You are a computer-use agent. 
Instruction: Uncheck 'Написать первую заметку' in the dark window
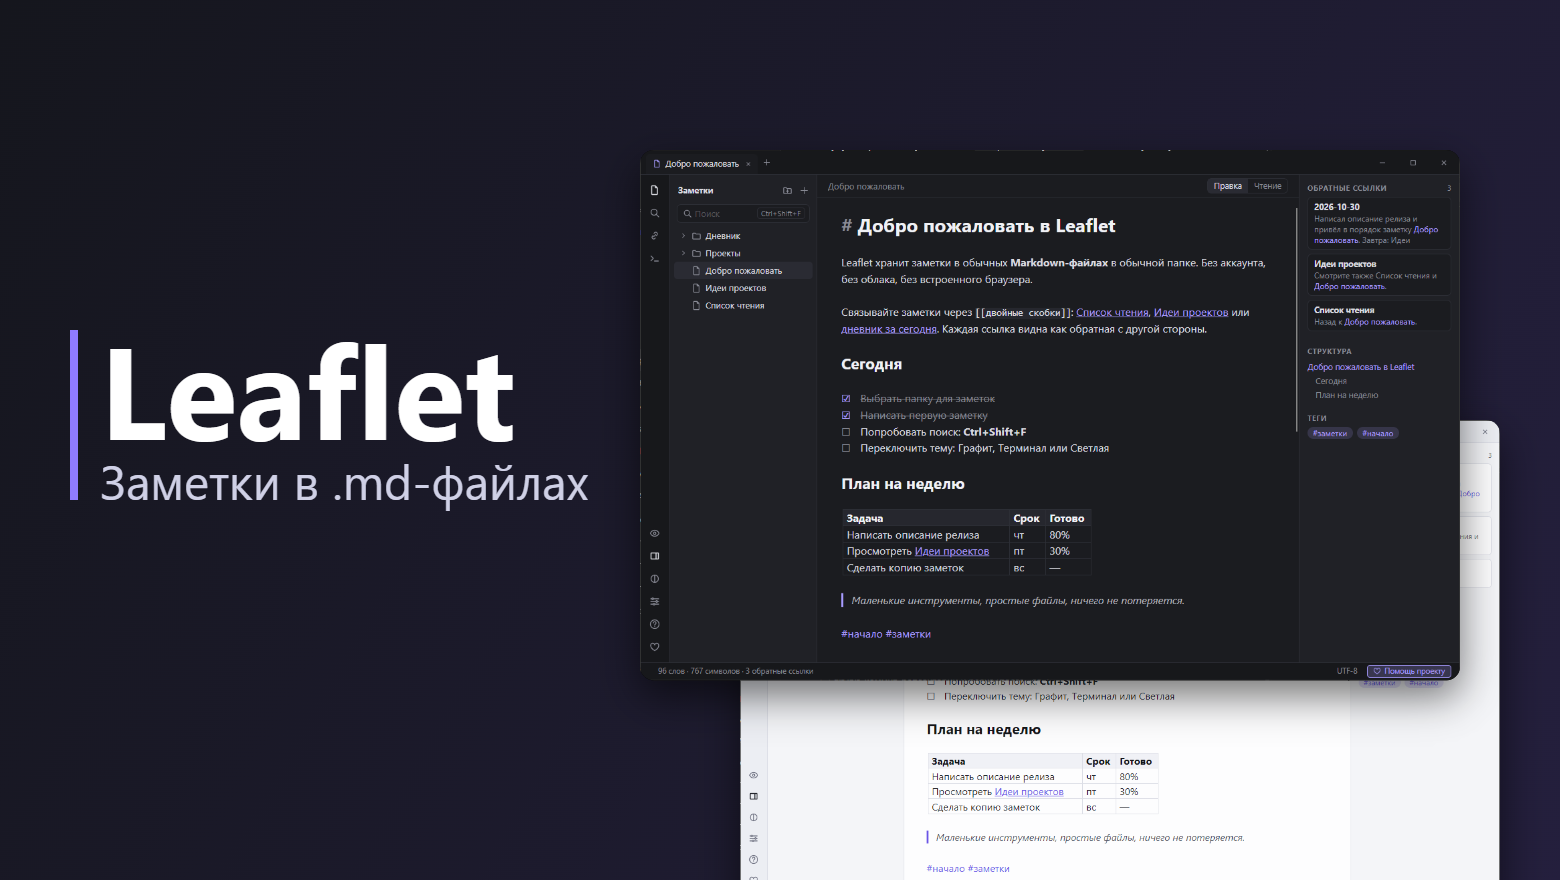tap(846, 415)
